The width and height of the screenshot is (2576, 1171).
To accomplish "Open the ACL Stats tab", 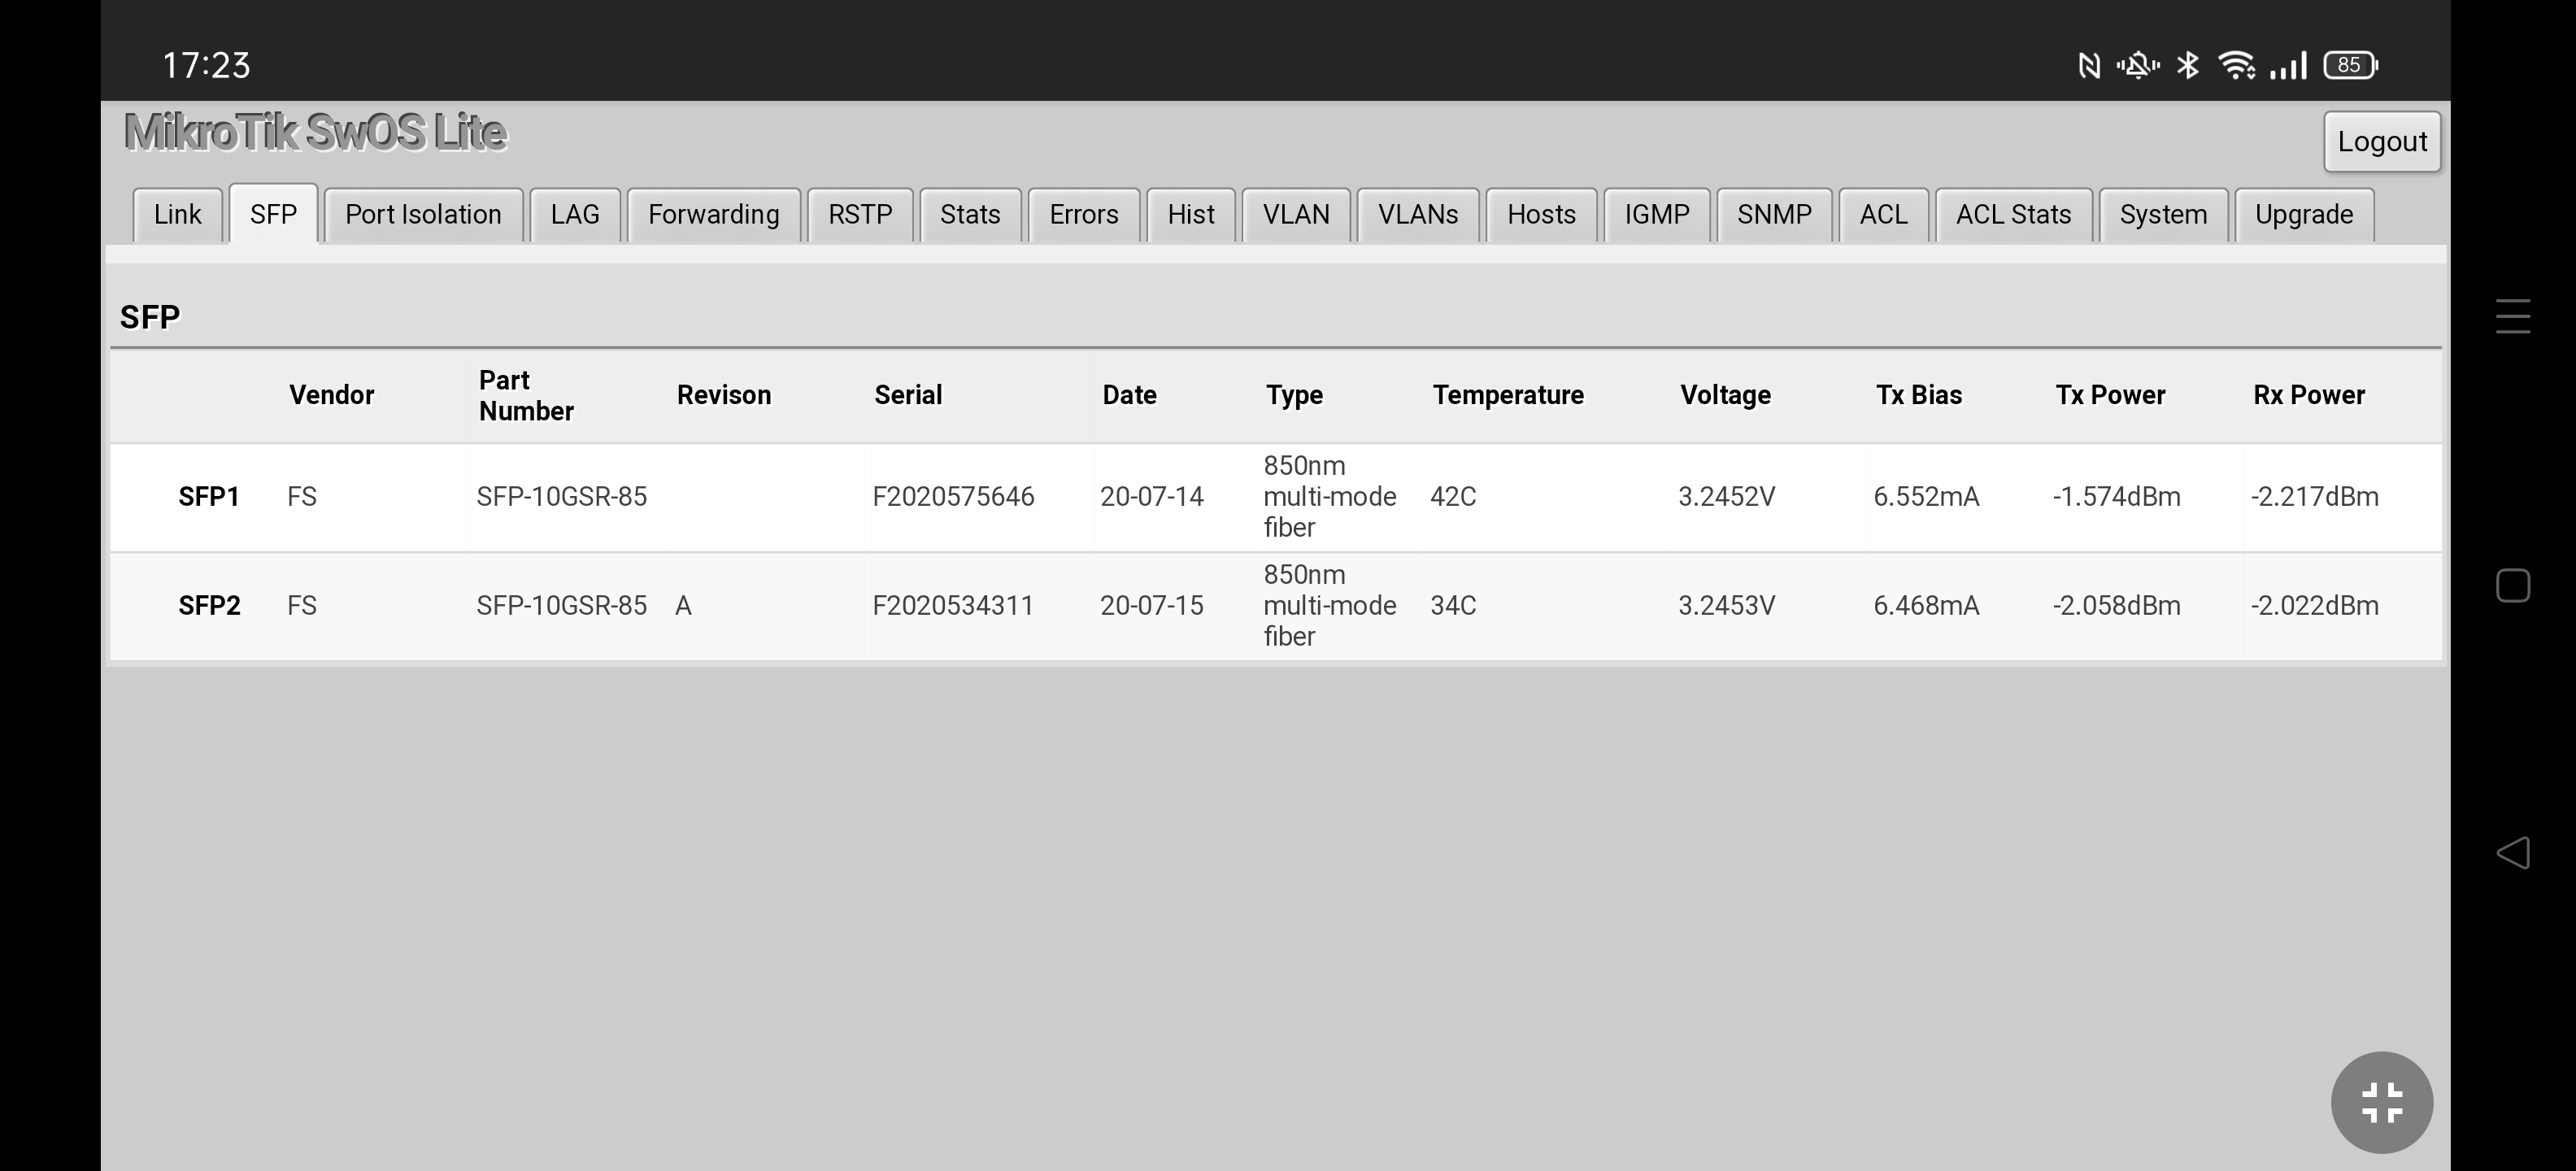I will pos(2013,215).
